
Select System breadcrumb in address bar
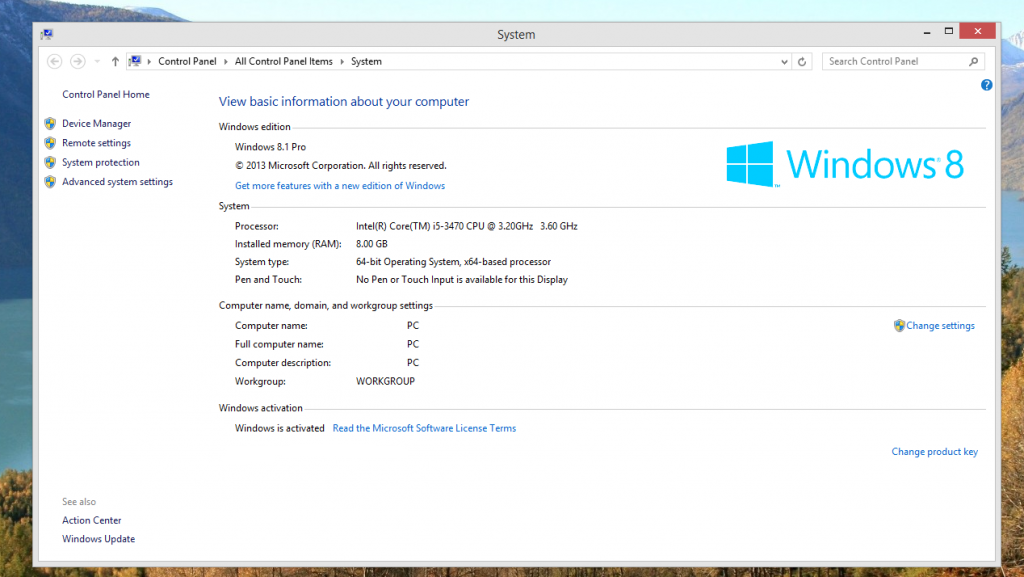[x=366, y=61]
